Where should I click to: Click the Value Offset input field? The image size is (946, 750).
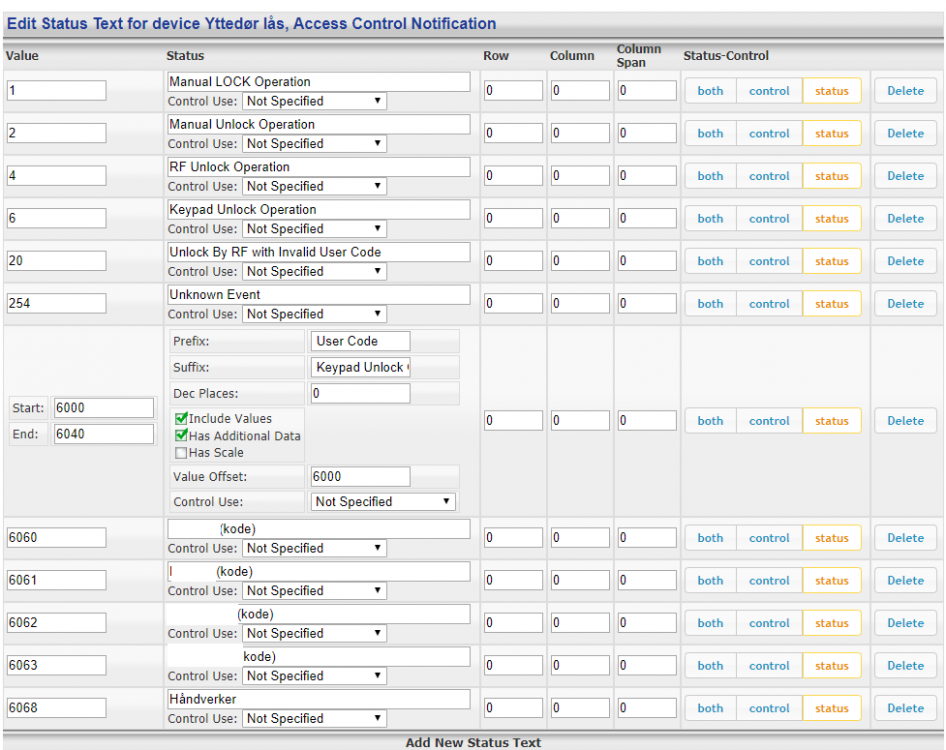[360, 477]
